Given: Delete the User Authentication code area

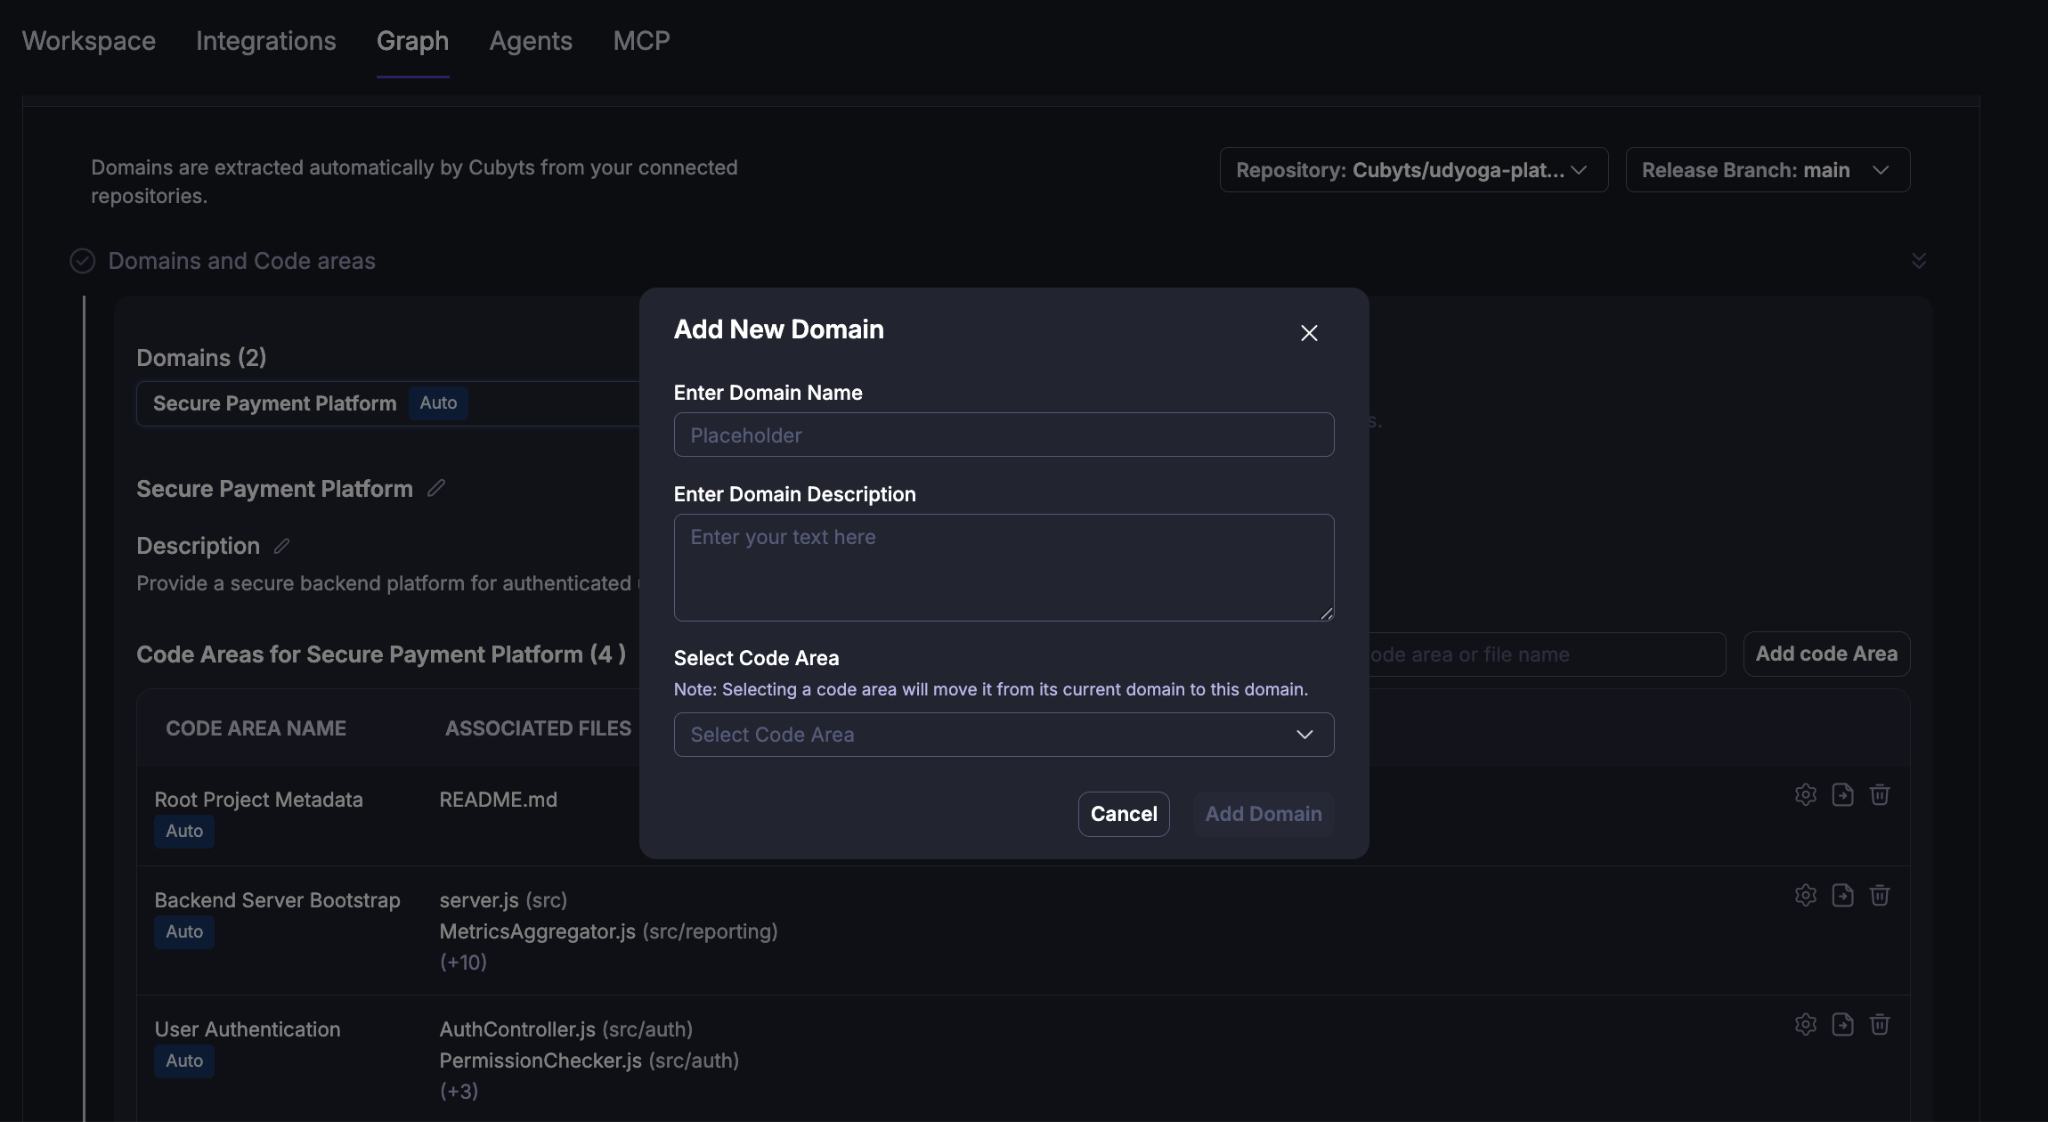Looking at the screenshot, I should point(1879,1024).
